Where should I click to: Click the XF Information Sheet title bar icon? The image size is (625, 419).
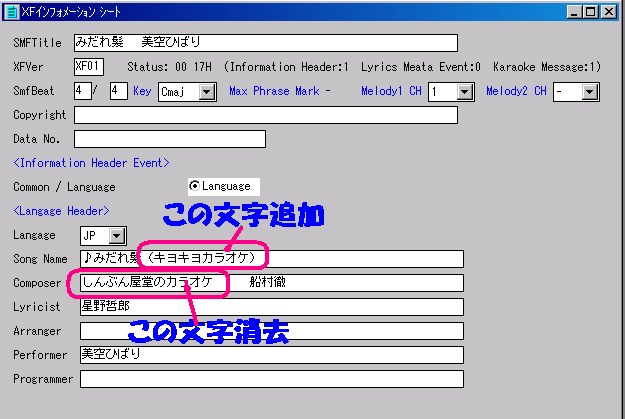pyautogui.click(x=12, y=12)
